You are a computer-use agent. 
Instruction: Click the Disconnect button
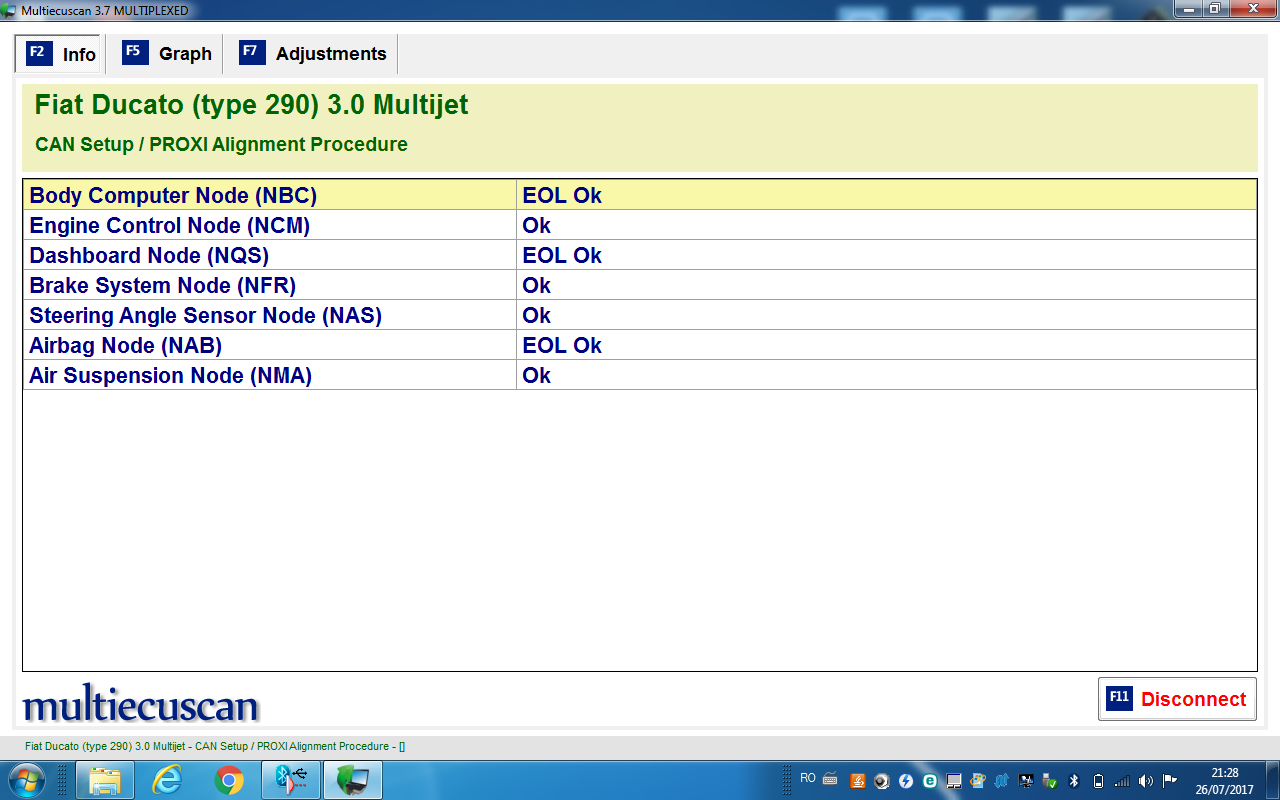point(1177,699)
